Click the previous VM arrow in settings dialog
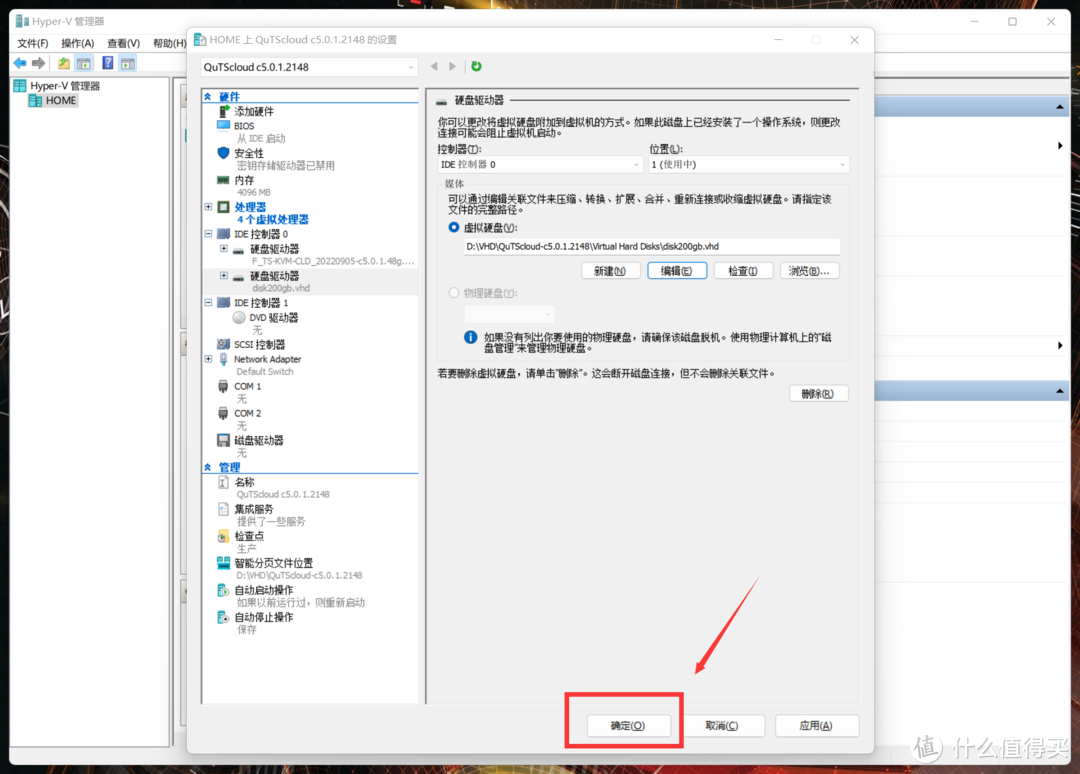Screen dimensions: 1080x774 pyautogui.click(x=434, y=66)
